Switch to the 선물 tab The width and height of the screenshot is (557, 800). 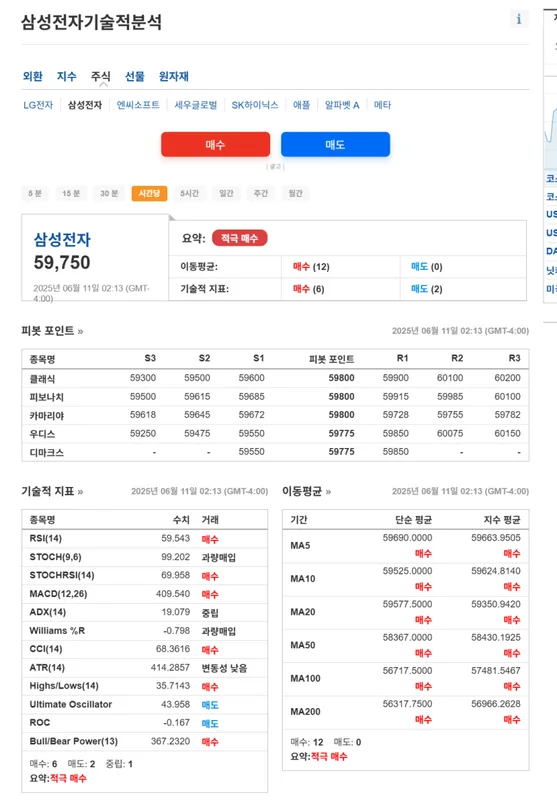pos(135,77)
